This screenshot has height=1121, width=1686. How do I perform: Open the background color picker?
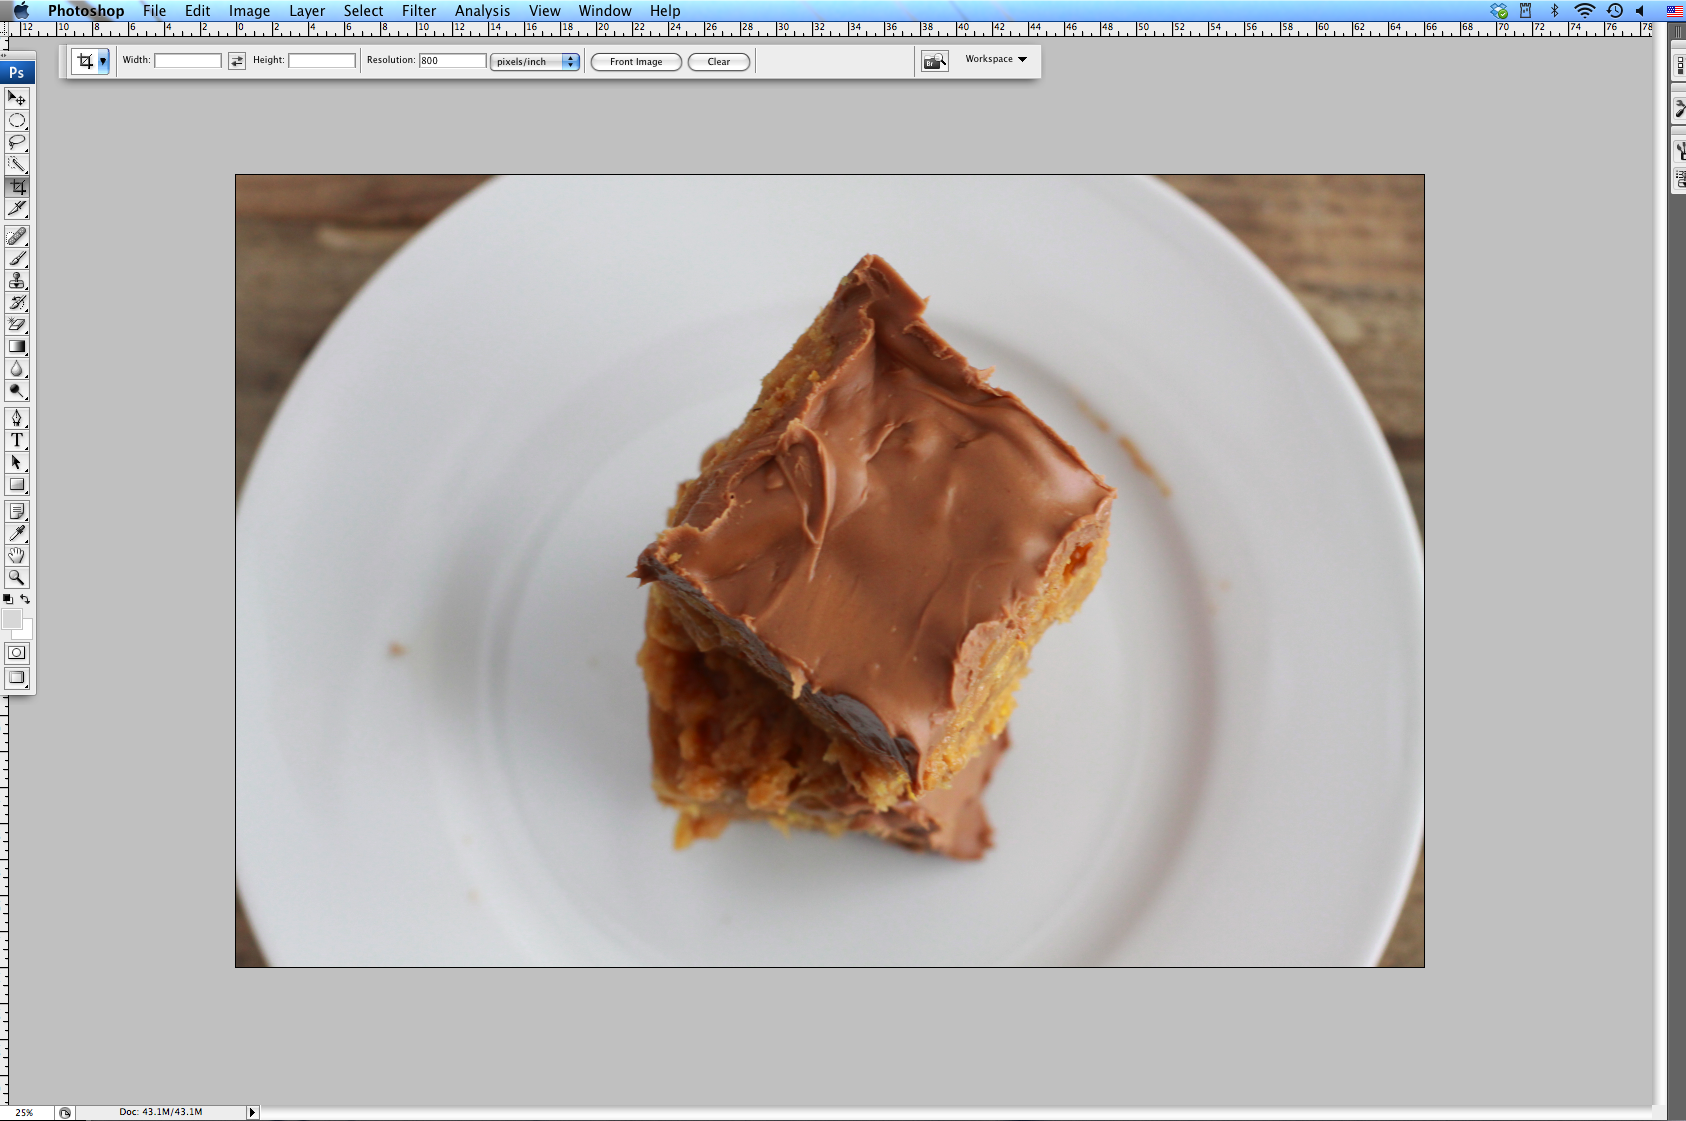coord(27,632)
